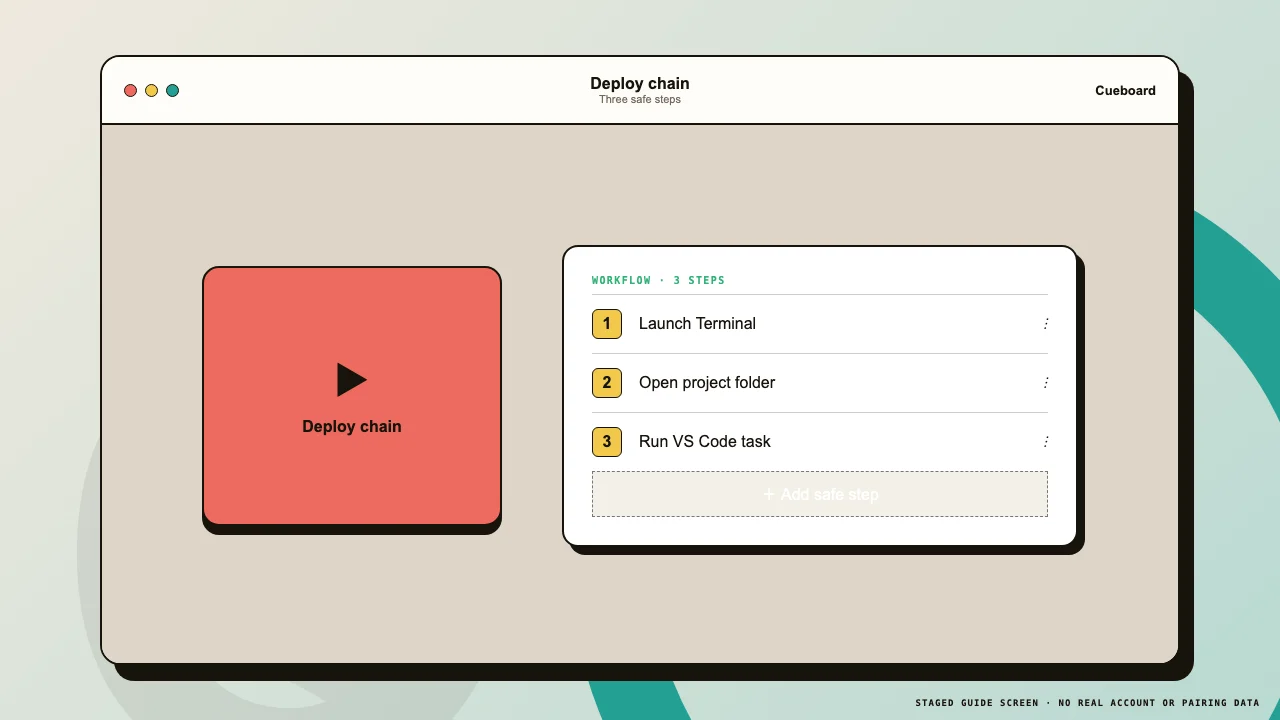The height and width of the screenshot is (720, 1280).
Task: Select the Launch Terminal step text
Action: tap(697, 324)
